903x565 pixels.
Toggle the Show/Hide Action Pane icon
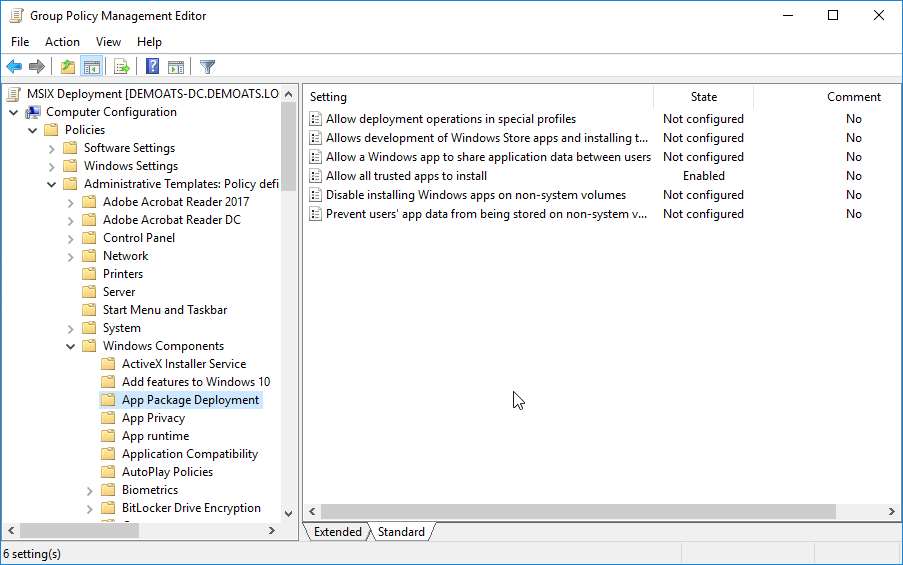coord(176,67)
